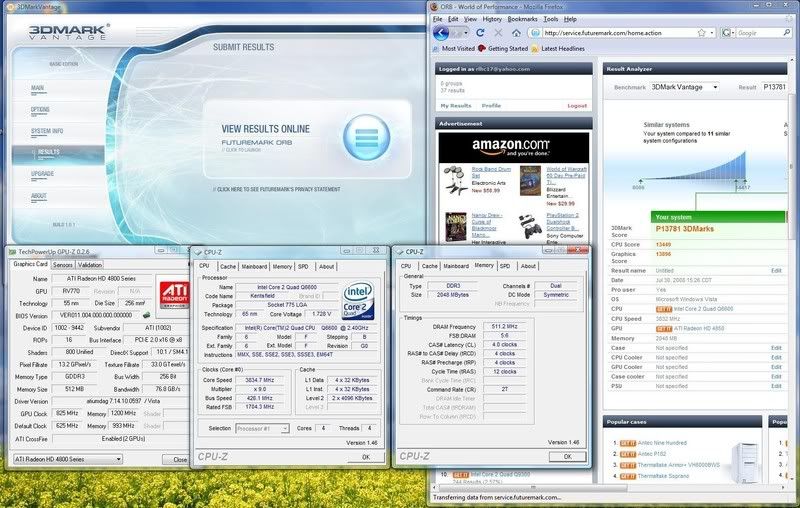
Task: Click Close button in GPU-Z
Action: [x=177, y=460]
